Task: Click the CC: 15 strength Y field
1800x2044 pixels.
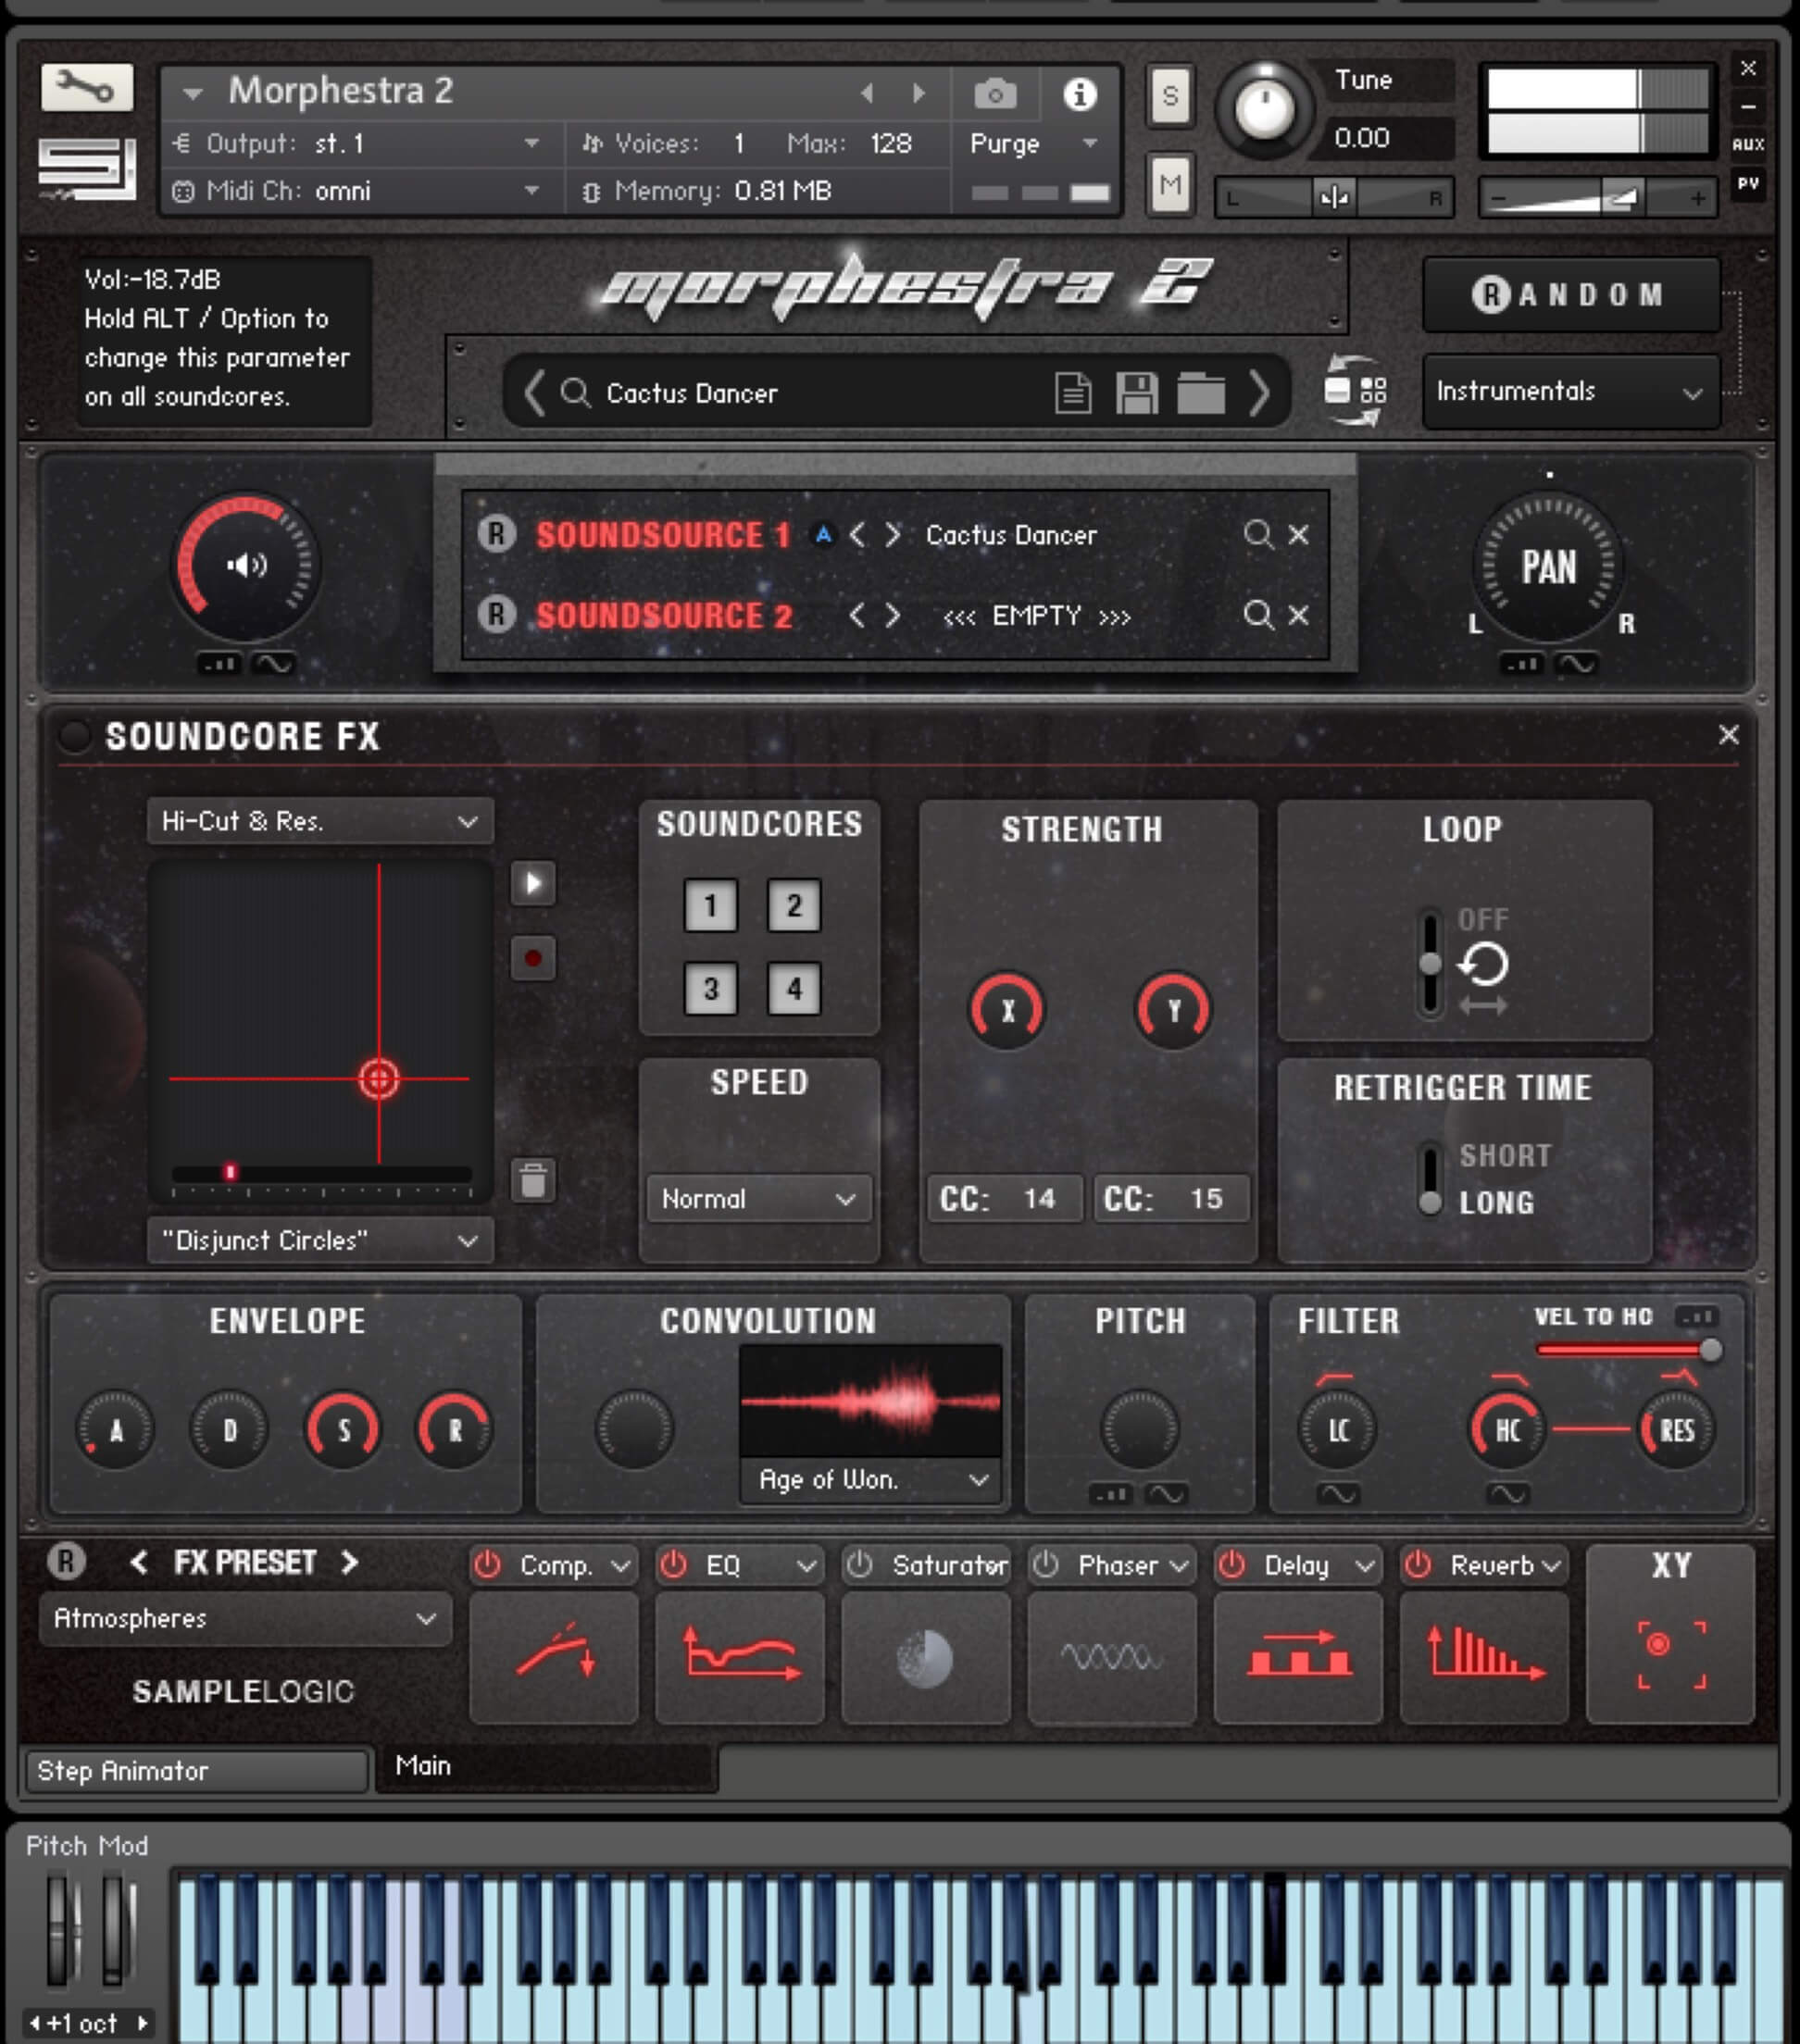Action: click(x=1170, y=1198)
